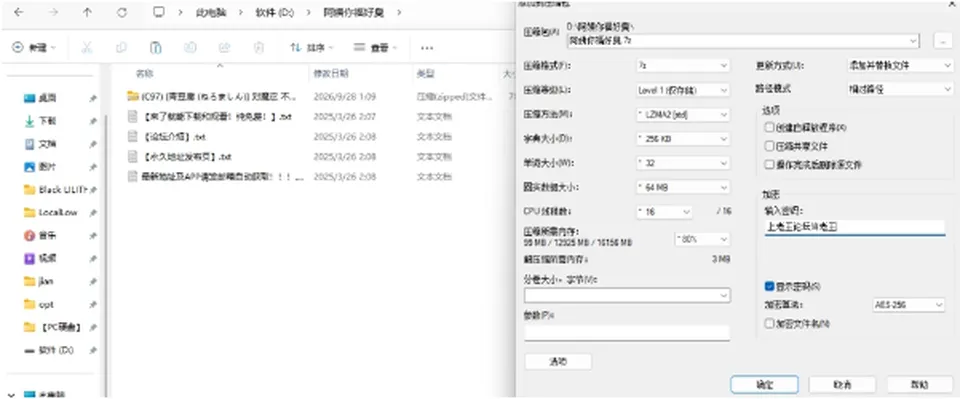This screenshot has width=960, height=399.
Task: Toggle the show password checkbox
Action: pos(770,286)
